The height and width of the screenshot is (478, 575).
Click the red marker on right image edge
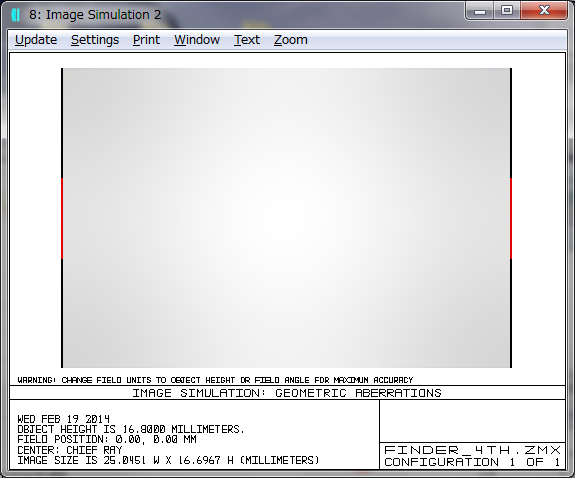click(x=511, y=219)
